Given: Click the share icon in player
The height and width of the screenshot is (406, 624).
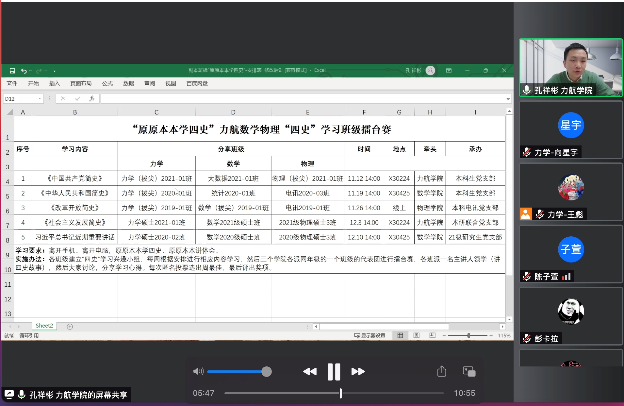Looking at the screenshot, I should pyautogui.click(x=441, y=371).
